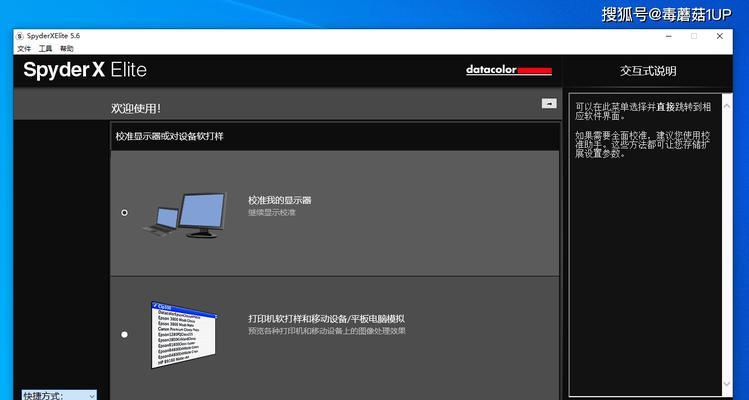
Task: Minimize the SpyderXElite window
Action: click(x=669, y=36)
